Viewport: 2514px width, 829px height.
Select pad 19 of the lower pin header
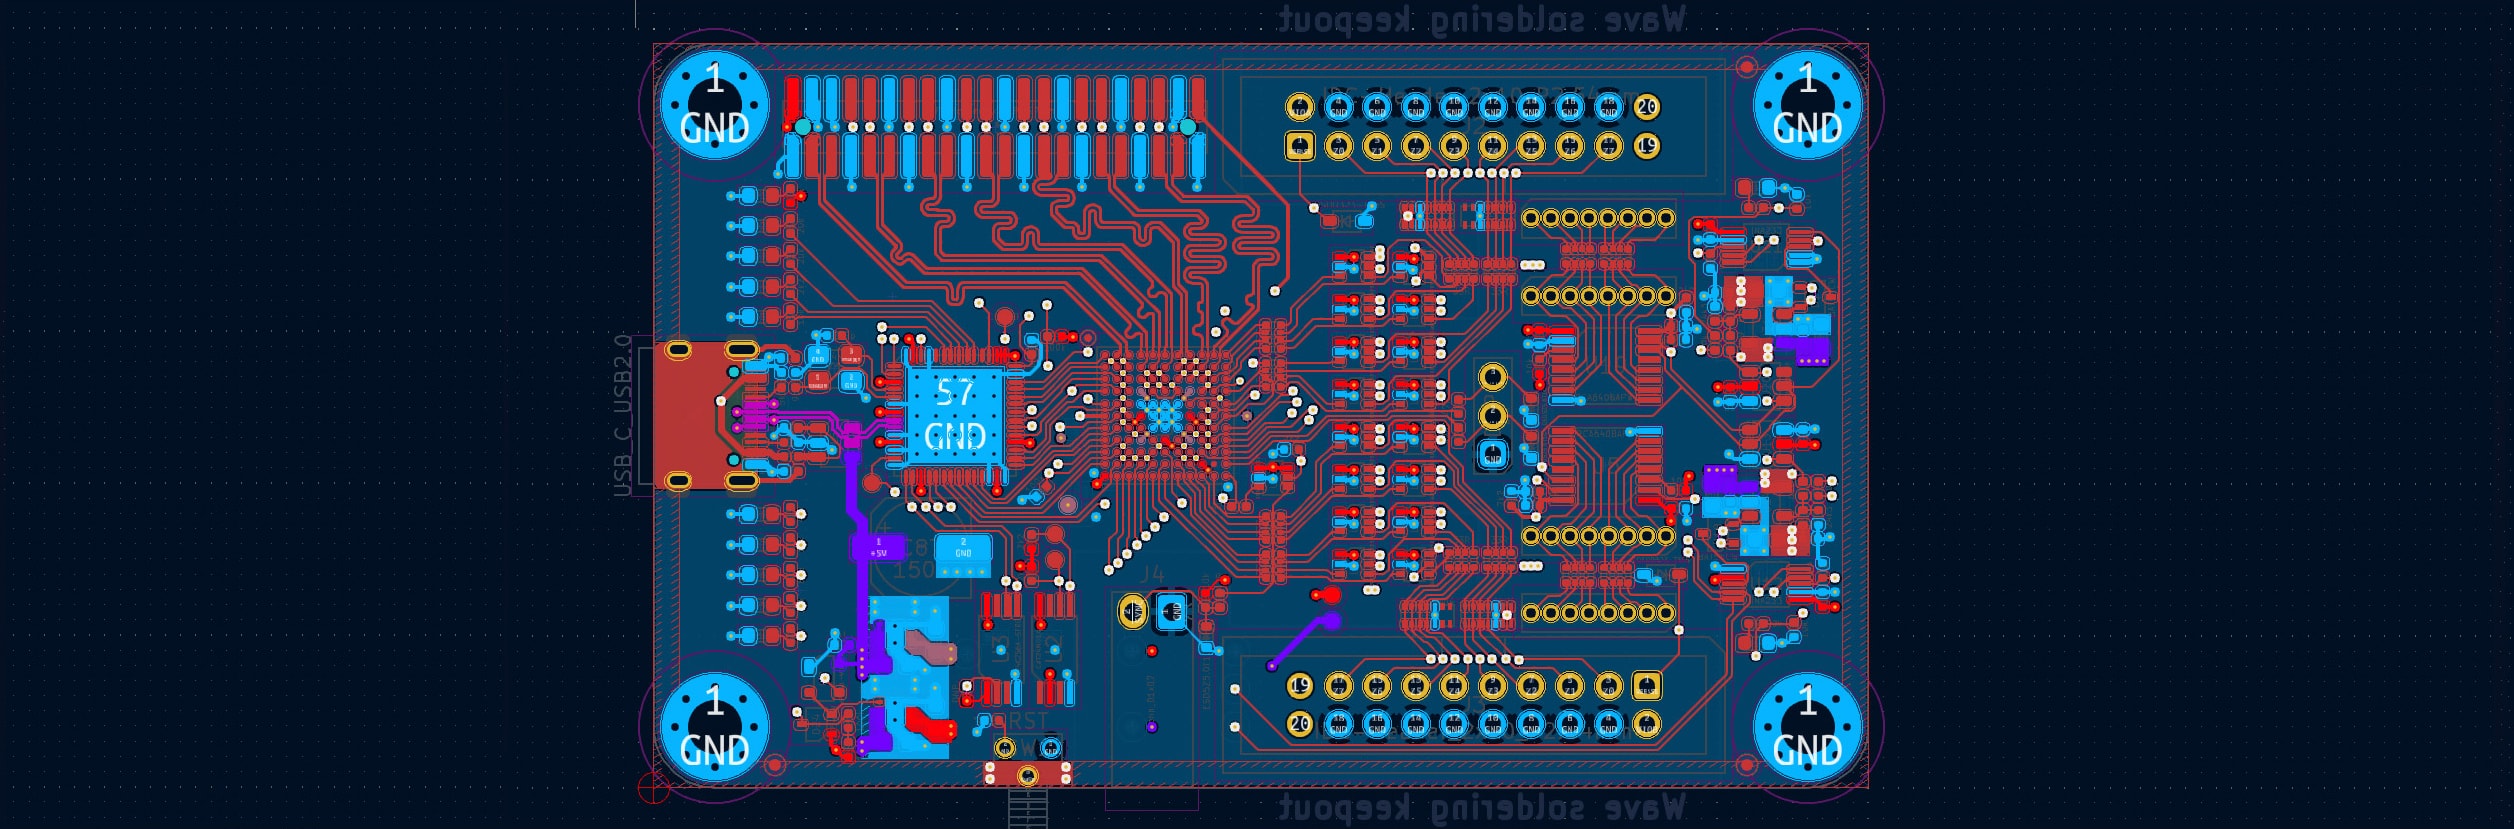(1299, 685)
